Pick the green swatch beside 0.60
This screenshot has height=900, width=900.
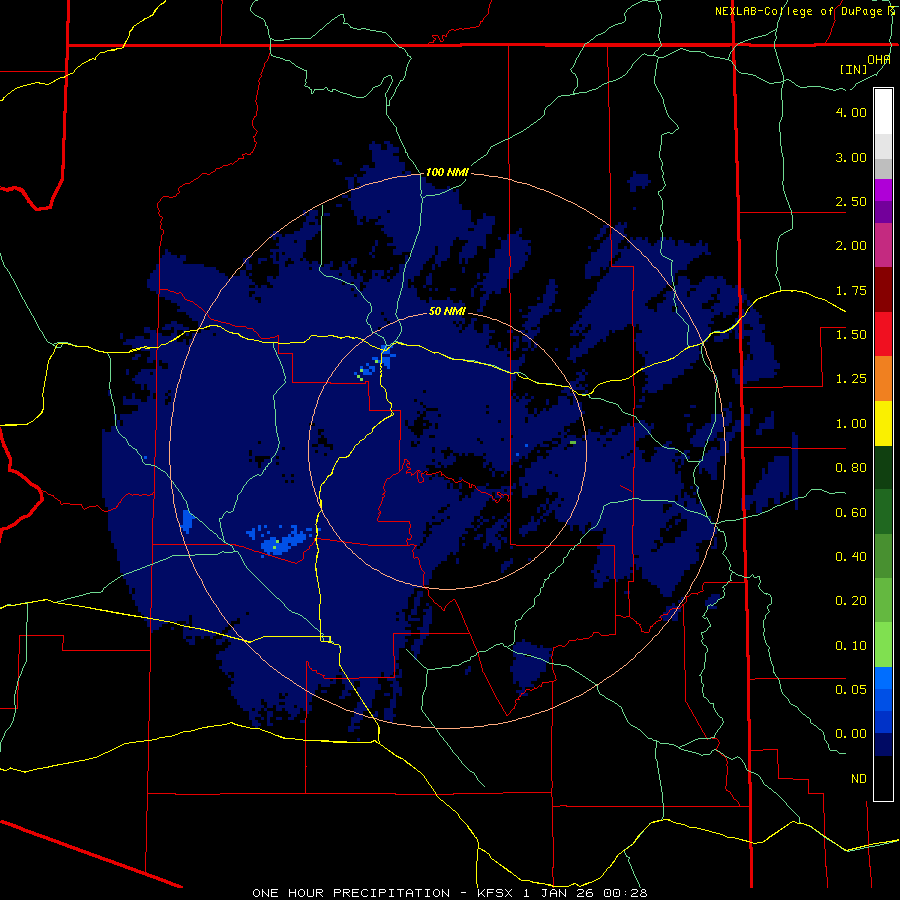click(883, 512)
